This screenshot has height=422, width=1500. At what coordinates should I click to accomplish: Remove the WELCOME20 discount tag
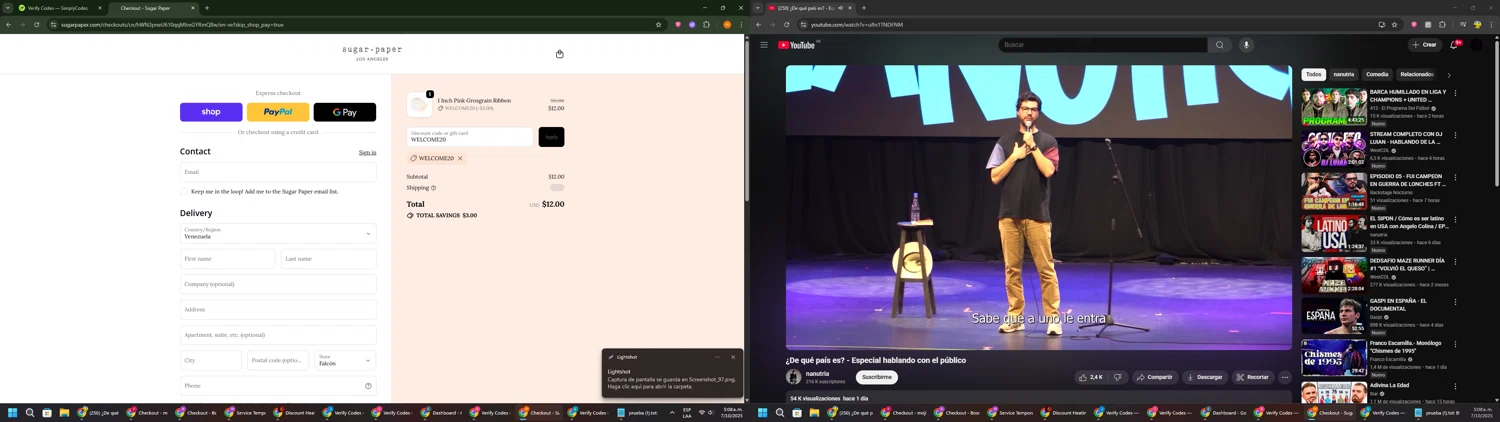[460, 158]
